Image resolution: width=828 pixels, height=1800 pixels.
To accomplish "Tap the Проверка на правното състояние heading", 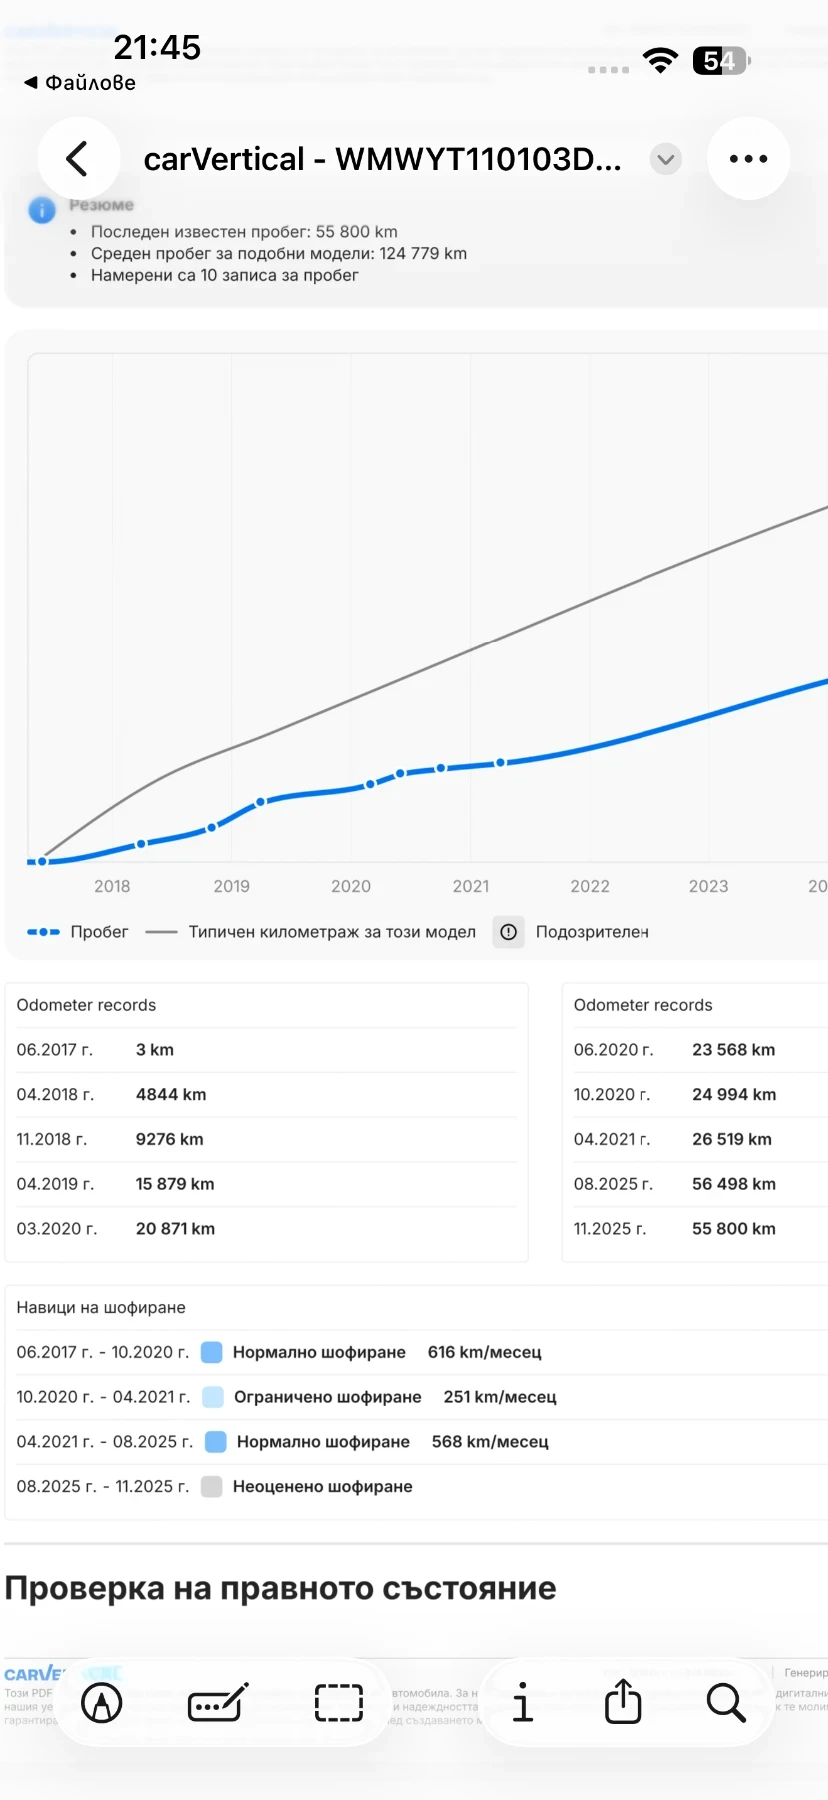I will 281,1588.
